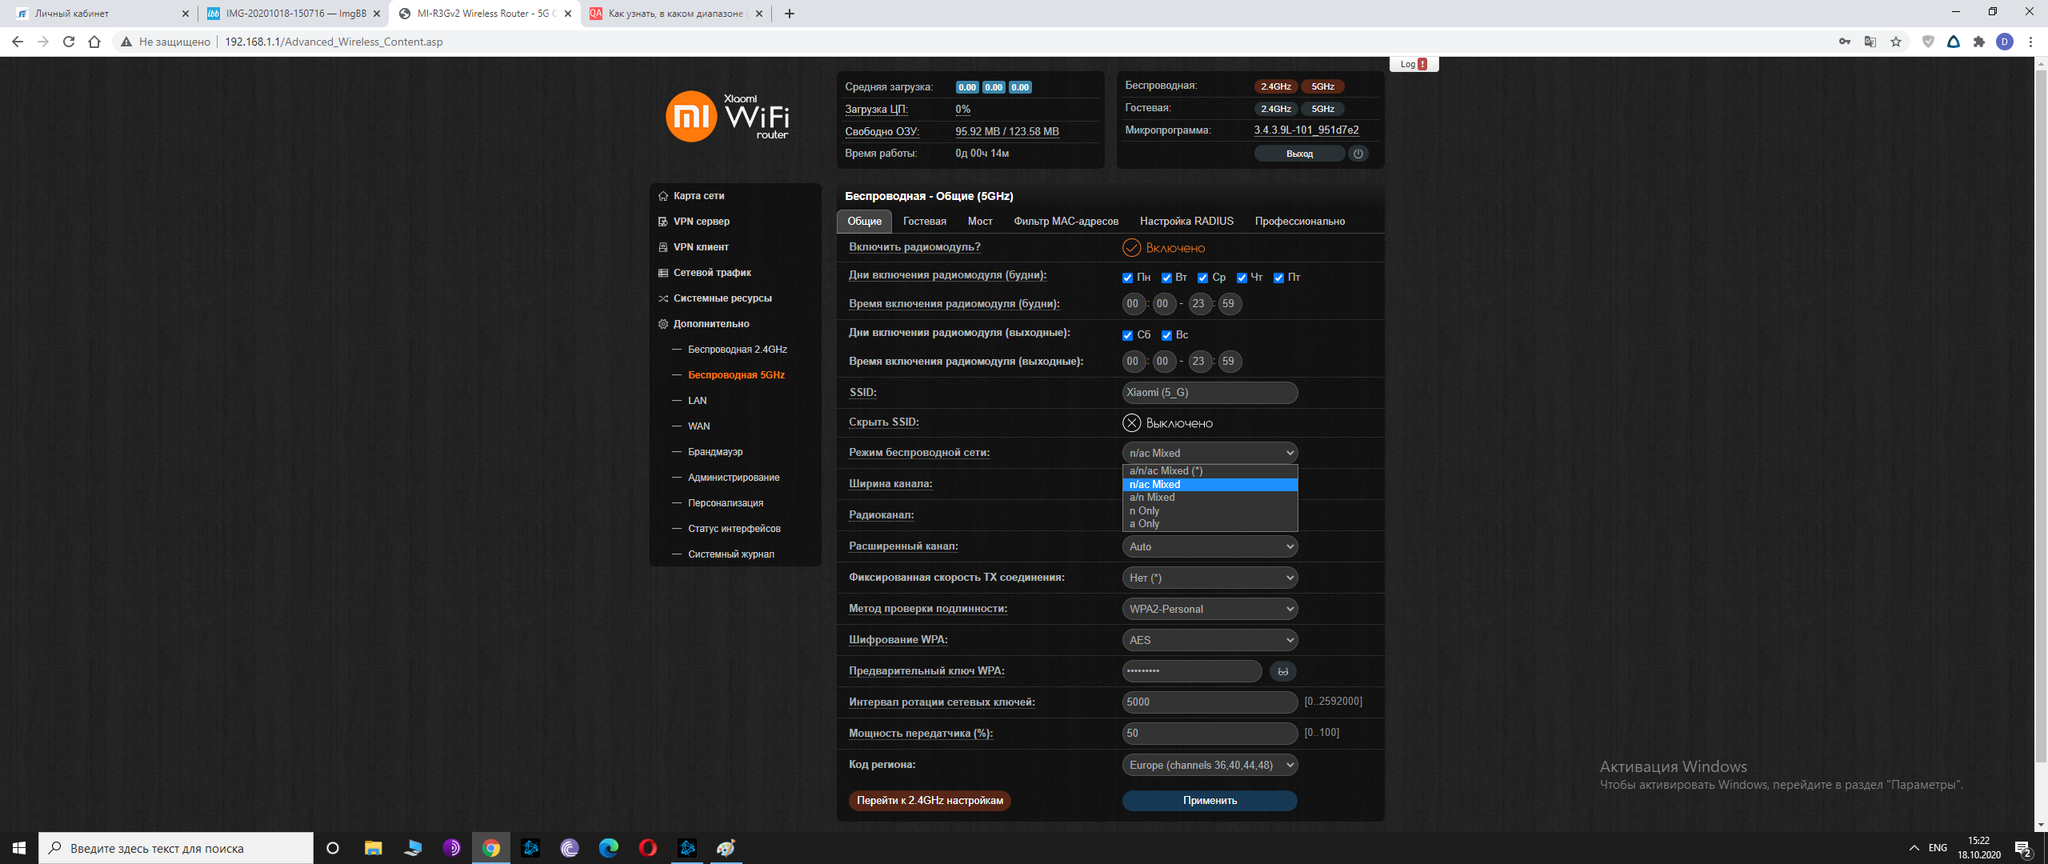Screen dimensions: 2048x864
Task: Choose a/n Mixed option in list
Action: (x=1210, y=497)
